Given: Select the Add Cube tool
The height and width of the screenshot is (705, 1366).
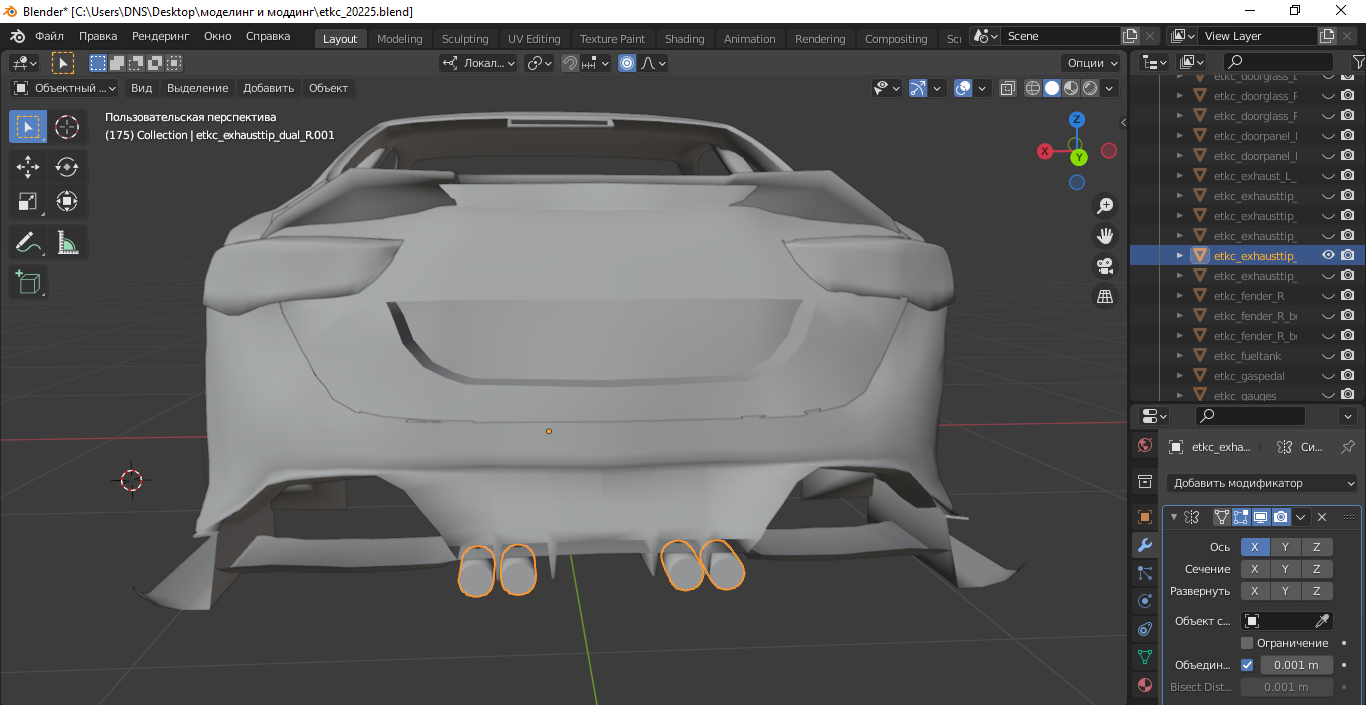Looking at the screenshot, I should [x=28, y=281].
